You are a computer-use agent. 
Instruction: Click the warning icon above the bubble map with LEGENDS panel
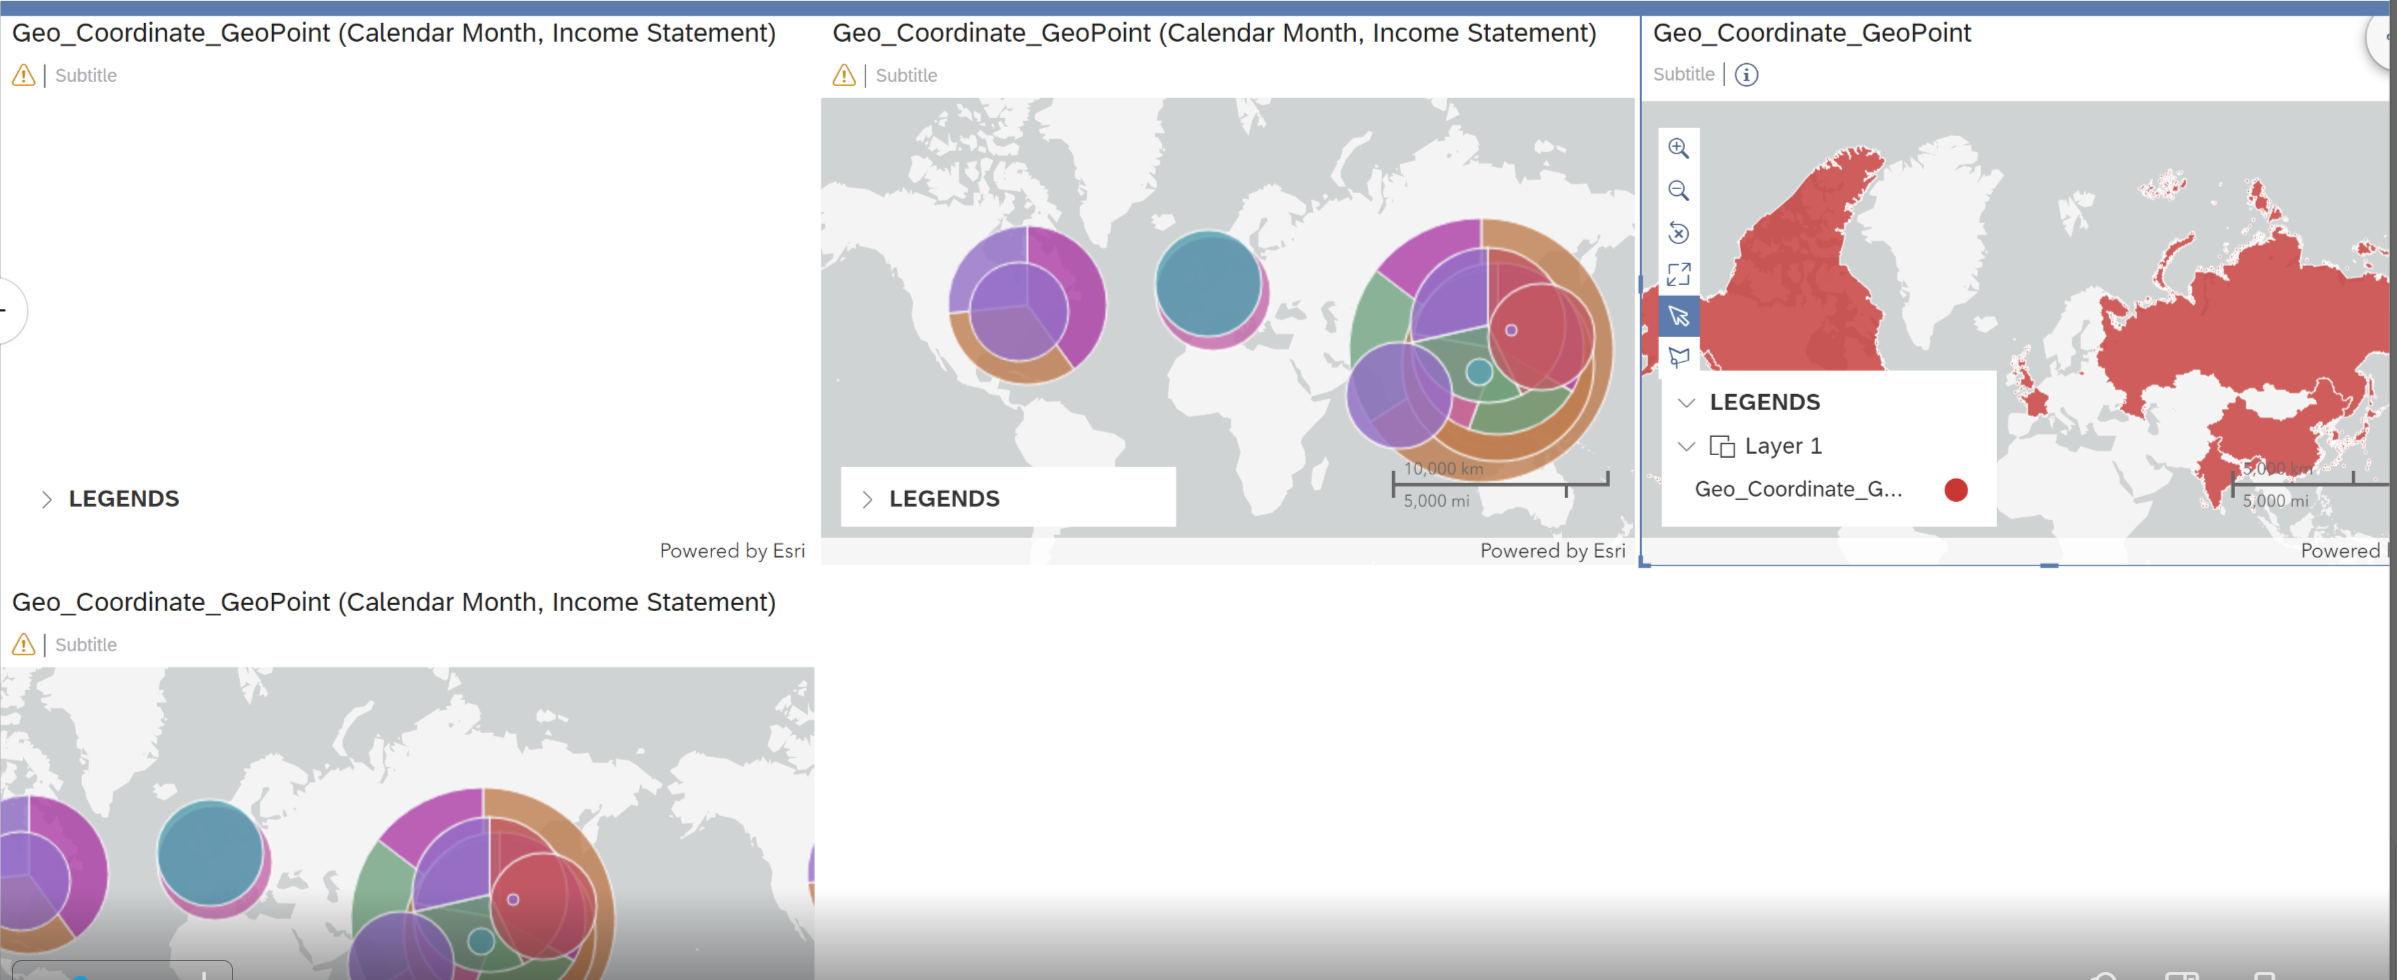click(x=844, y=75)
